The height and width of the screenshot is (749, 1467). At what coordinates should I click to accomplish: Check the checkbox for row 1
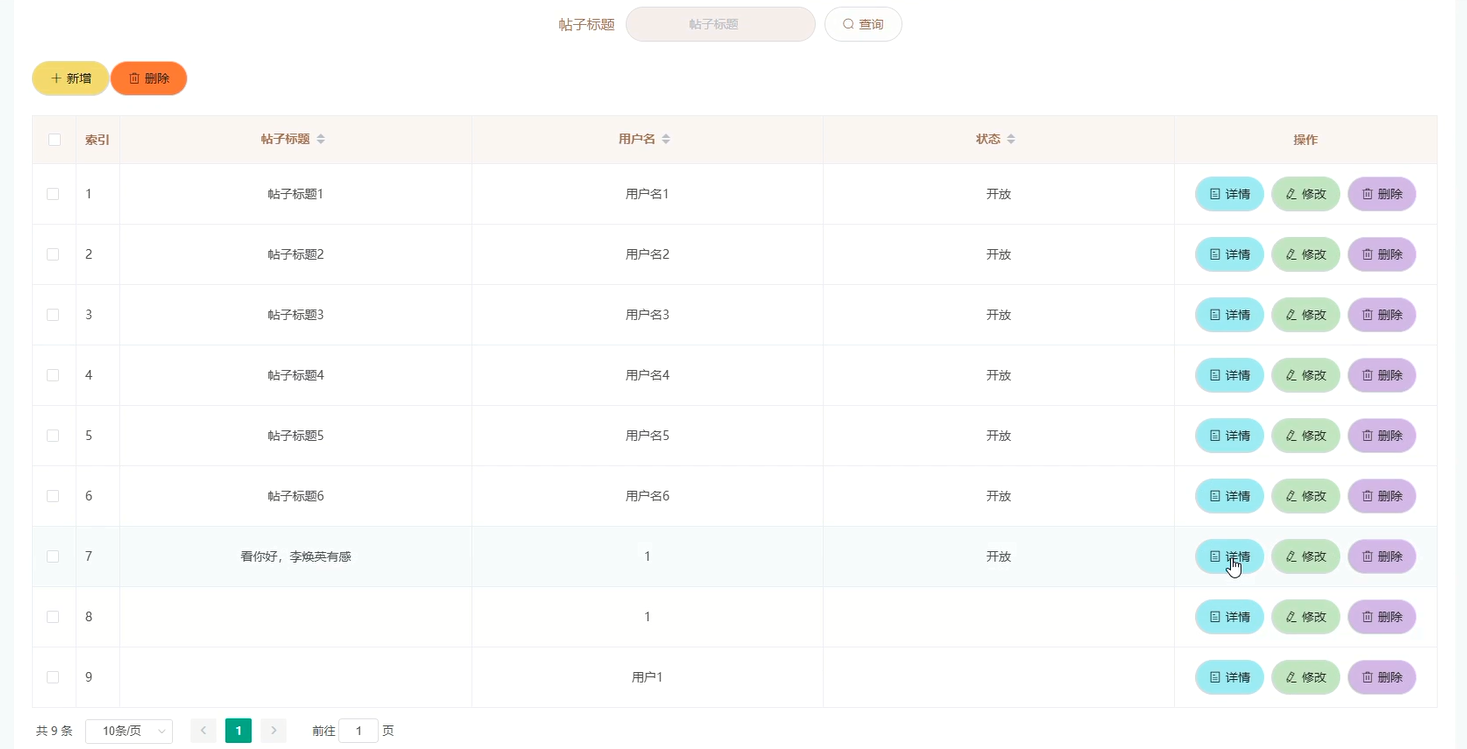(x=53, y=194)
